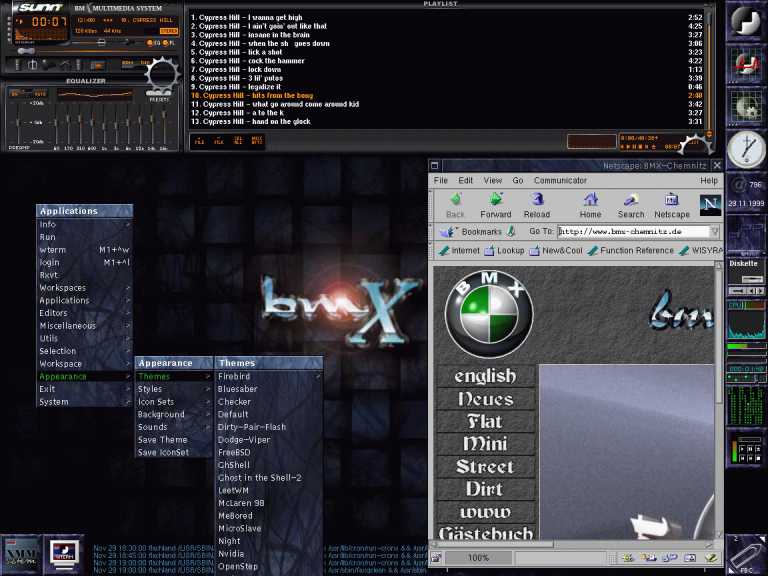Viewport: 768px width, 576px height.
Task: Click the sprocket gear in XMMS player
Action: pos(162,76)
